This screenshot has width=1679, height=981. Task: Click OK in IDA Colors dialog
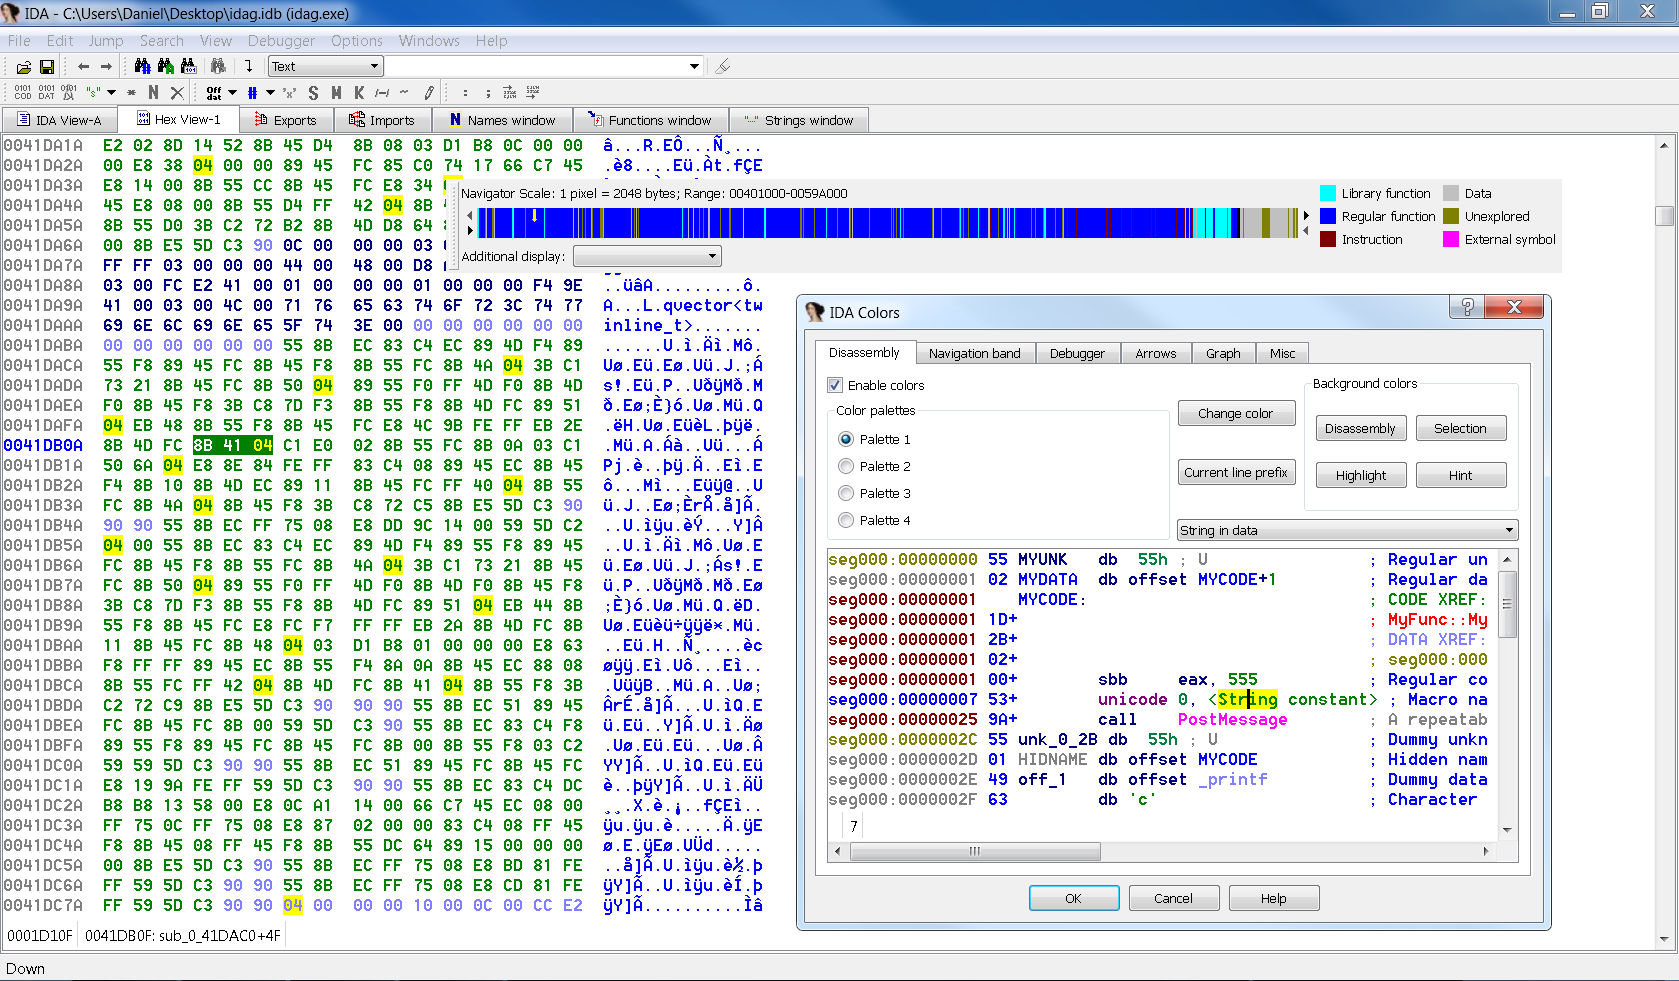1072,898
